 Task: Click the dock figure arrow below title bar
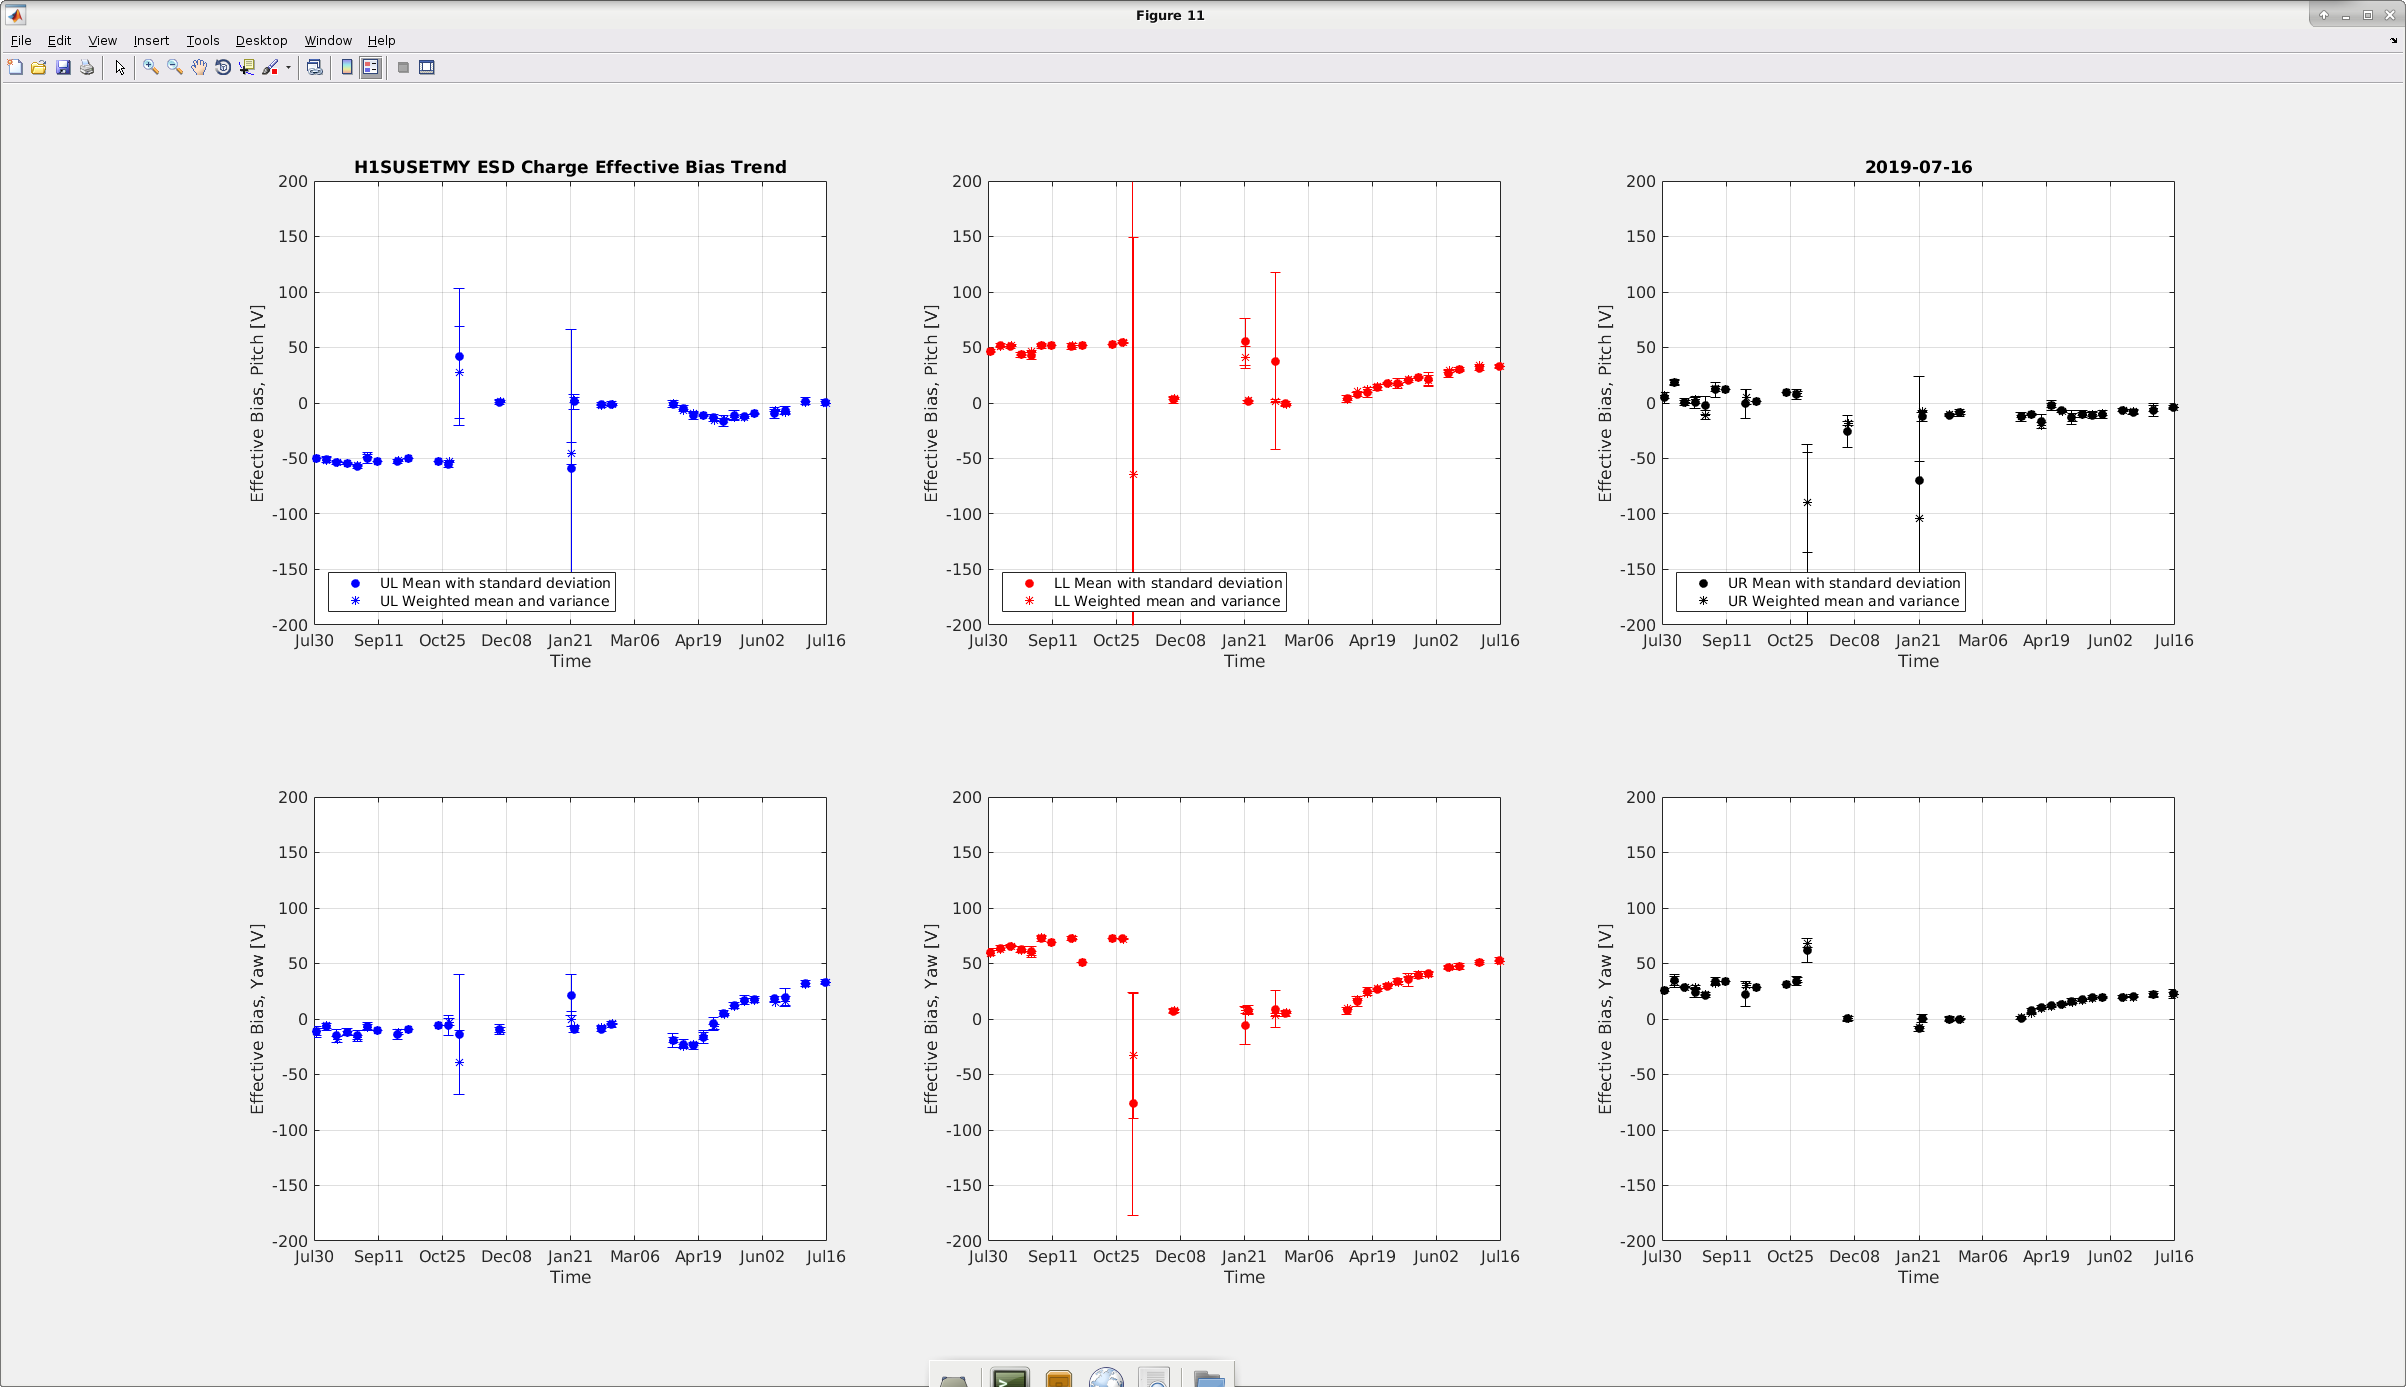point(2393,41)
